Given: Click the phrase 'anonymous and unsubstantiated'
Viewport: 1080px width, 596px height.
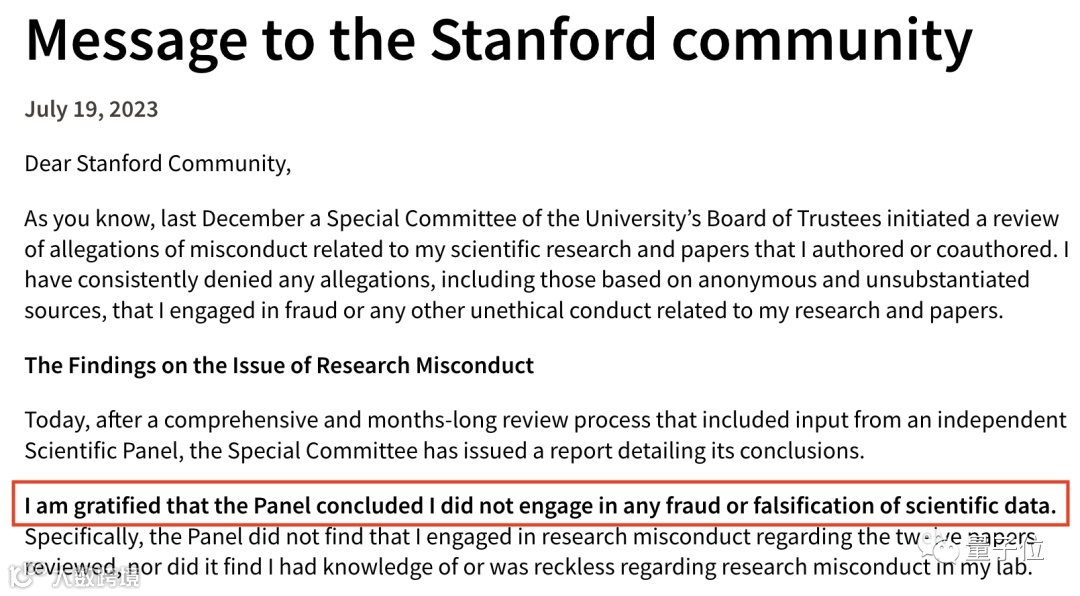Looking at the screenshot, I should coord(864,280).
